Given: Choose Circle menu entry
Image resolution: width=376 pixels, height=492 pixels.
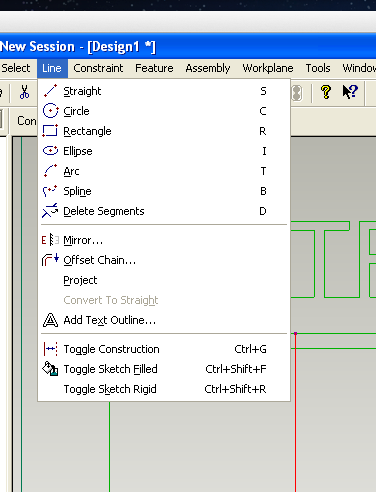Looking at the screenshot, I should pos(164,111).
